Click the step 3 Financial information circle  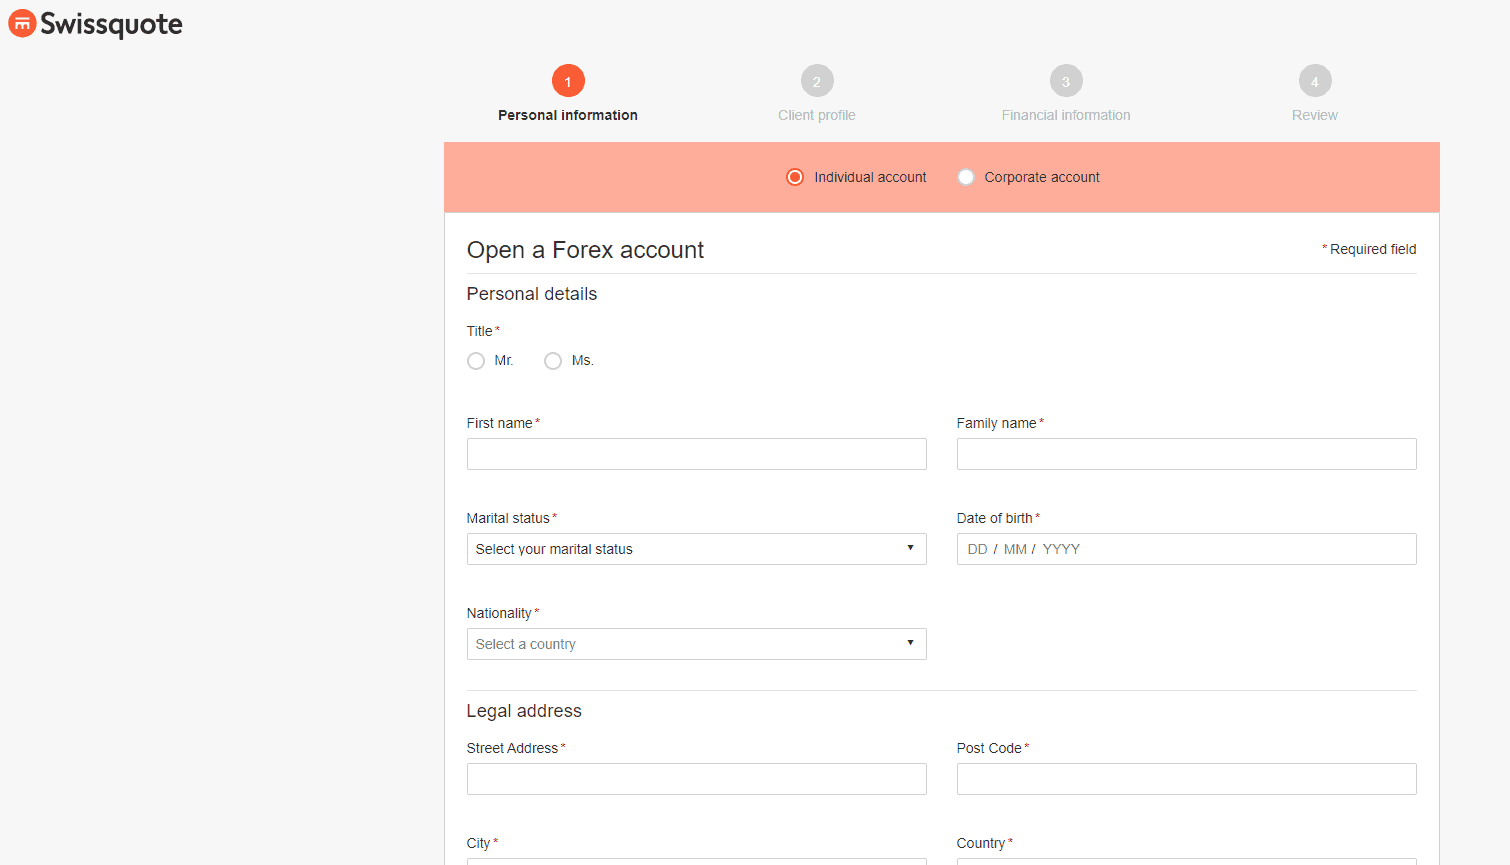[x=1066, y=80]
